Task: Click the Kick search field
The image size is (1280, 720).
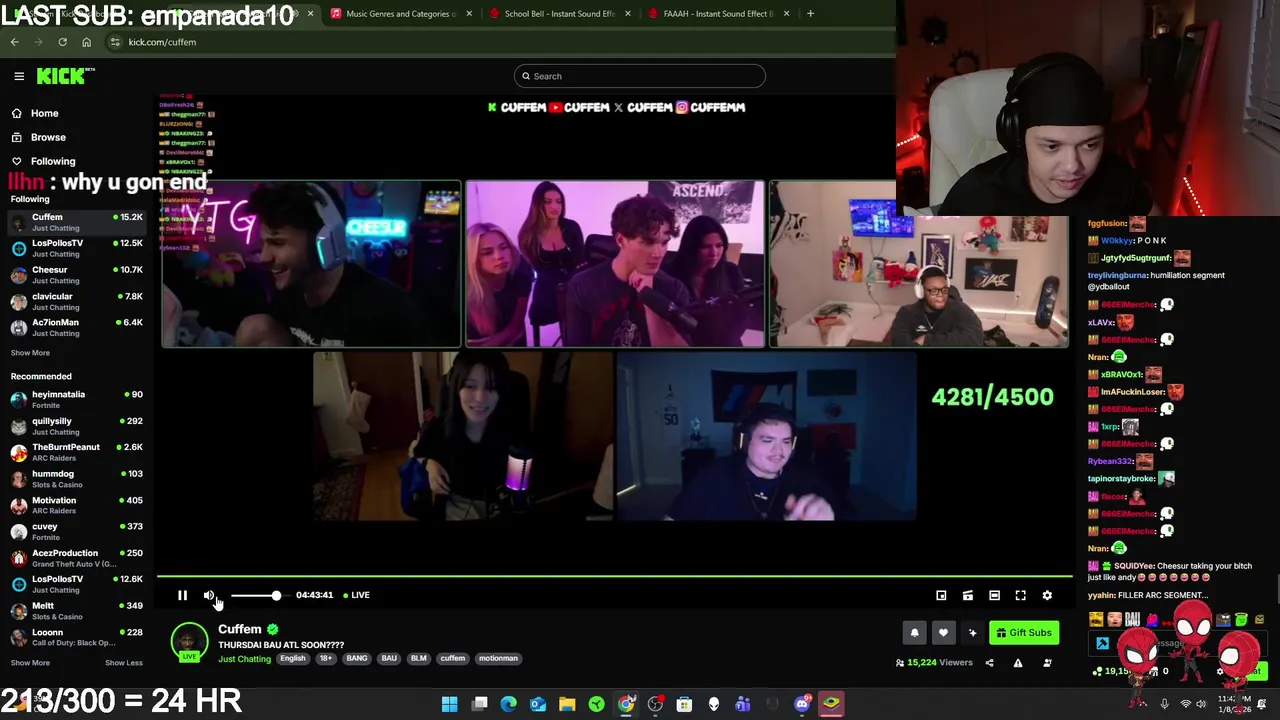Action: pyautogui.click(x=640, y=76)
